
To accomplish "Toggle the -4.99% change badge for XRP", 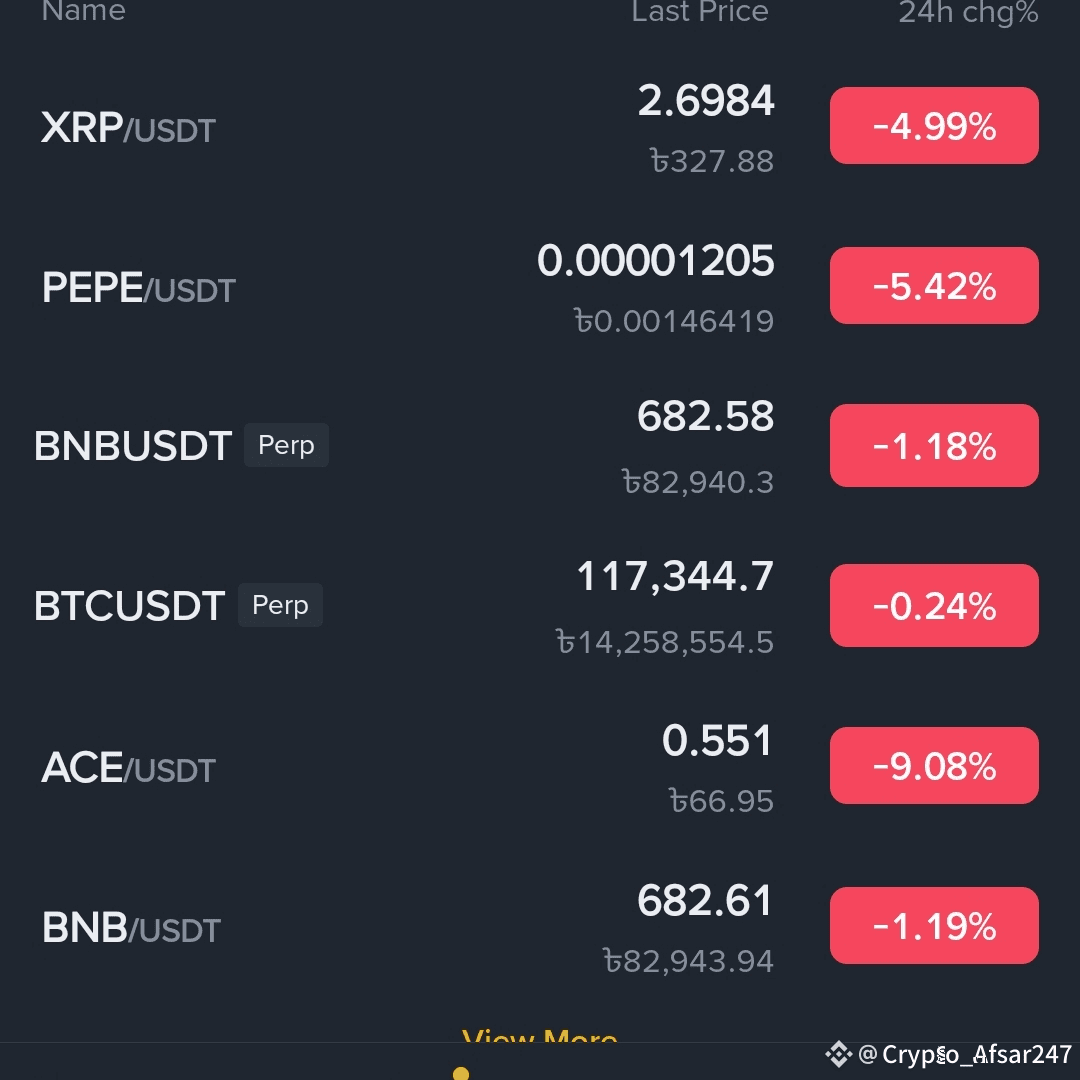I will (x=934, y=126).
